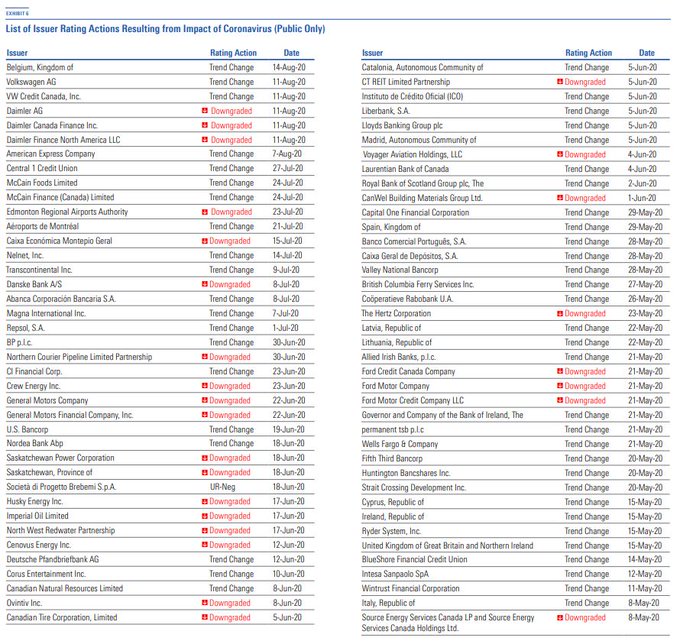Select the downgrade icon in the Ford Motor Company row
680x641 pixels.
point(560,386)
